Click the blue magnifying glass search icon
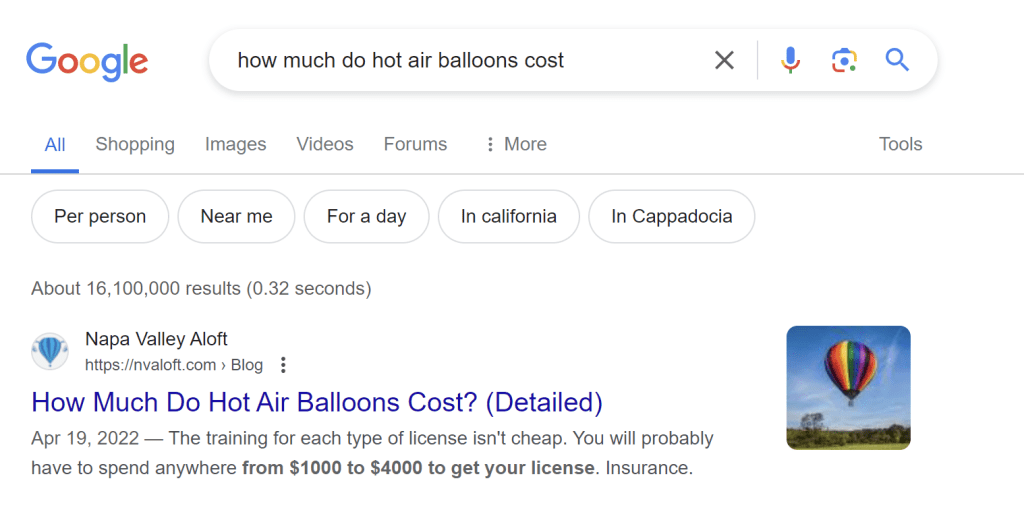This screenshot has width=1024, height=518. pos(897,61)
